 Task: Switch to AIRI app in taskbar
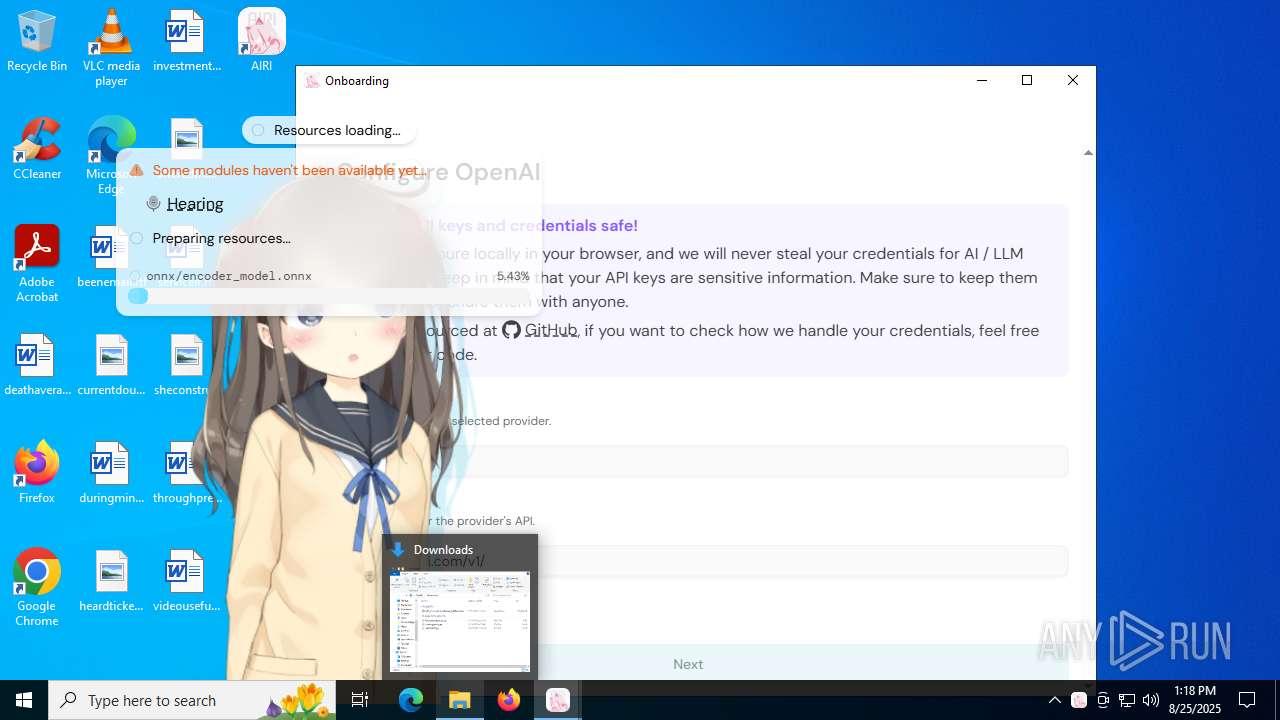point(558,700)
